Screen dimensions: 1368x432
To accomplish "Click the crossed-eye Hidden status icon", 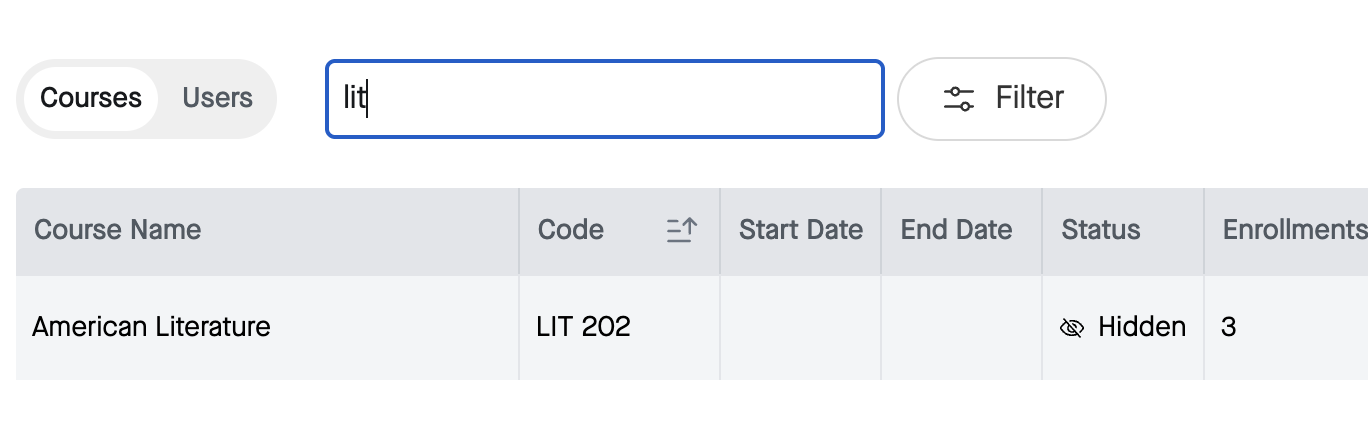I will (x=1072, y=327).
